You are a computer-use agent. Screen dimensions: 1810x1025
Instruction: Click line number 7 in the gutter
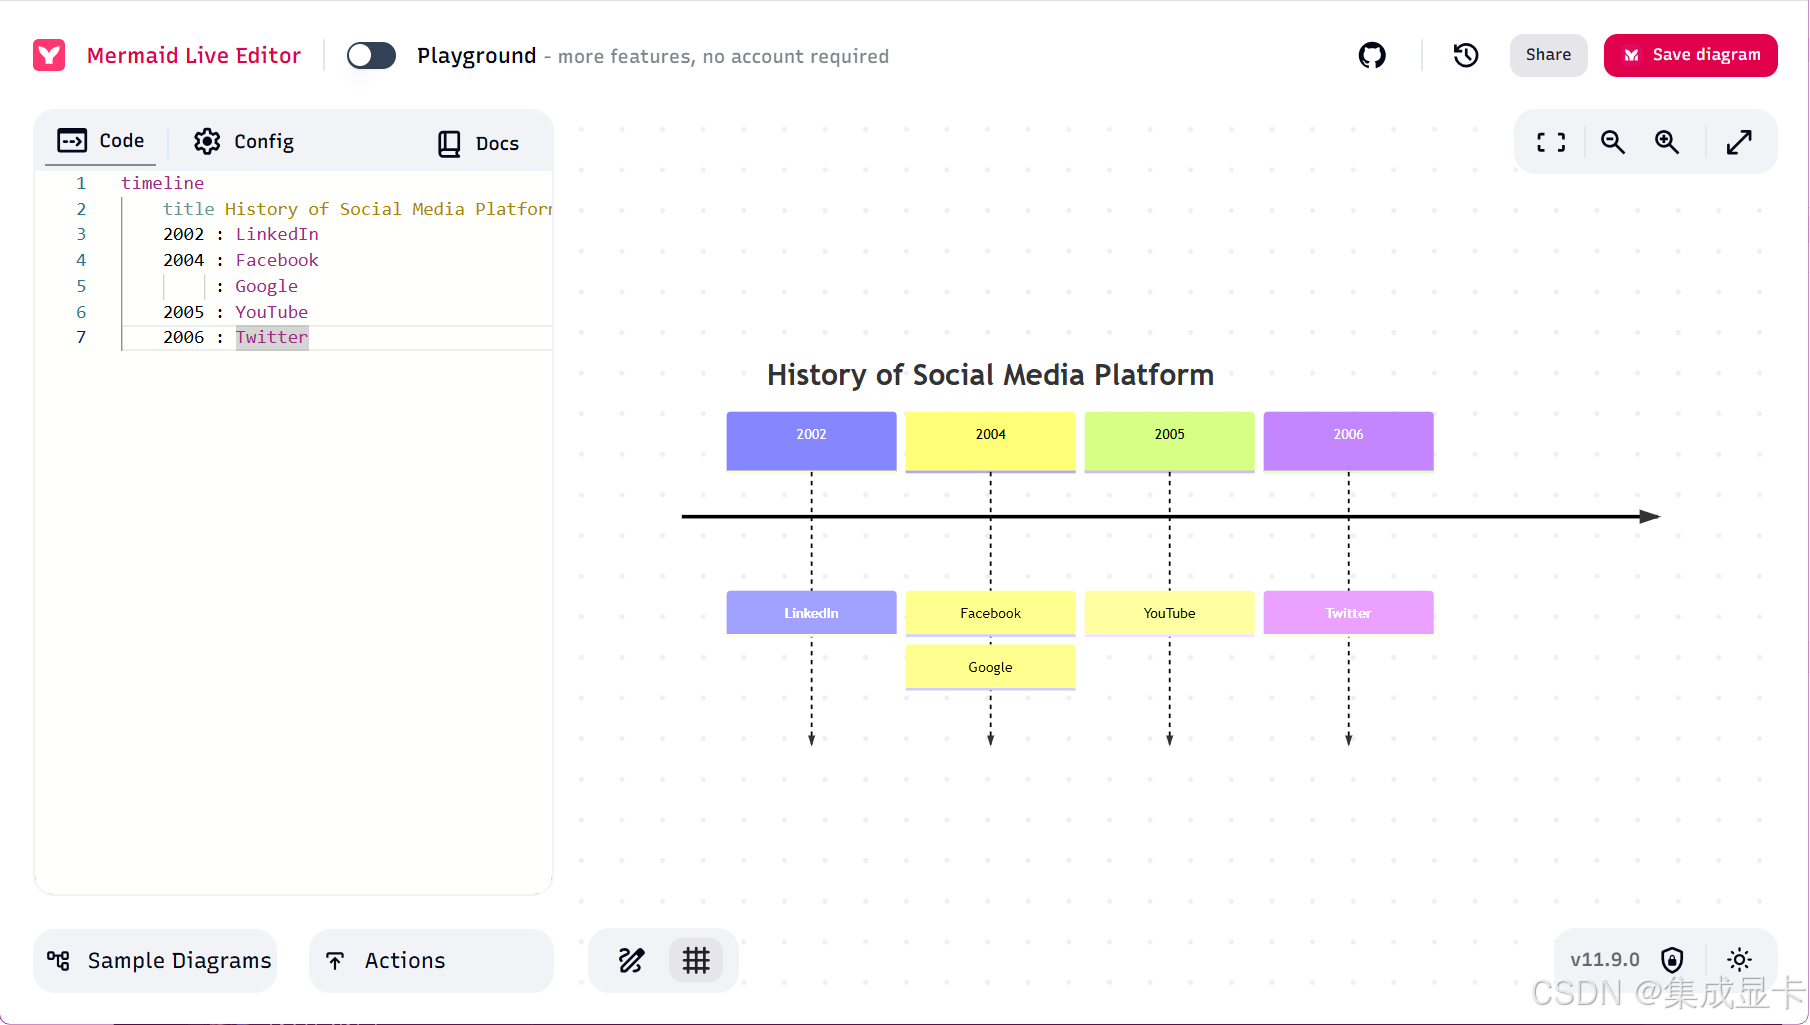coord(81,337)
